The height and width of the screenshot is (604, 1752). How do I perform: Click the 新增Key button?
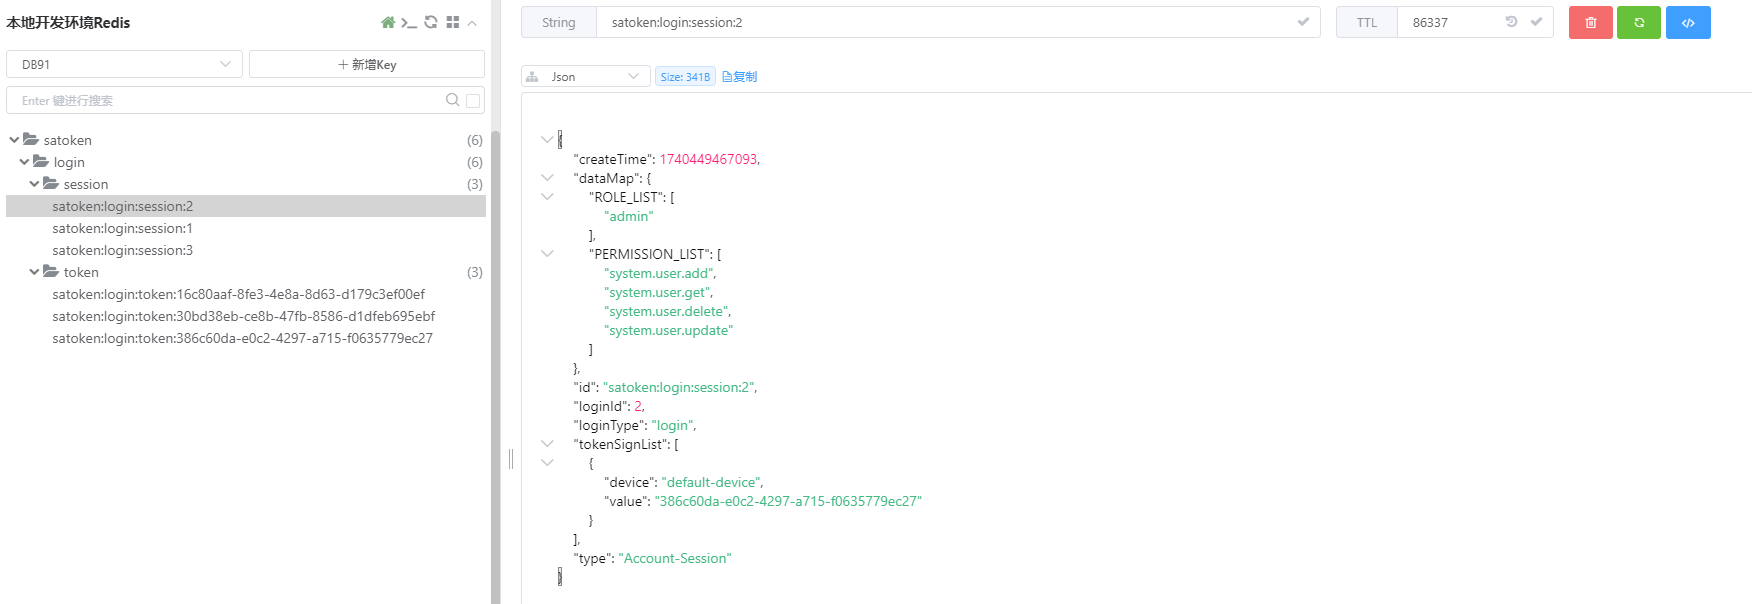point(367,64)
